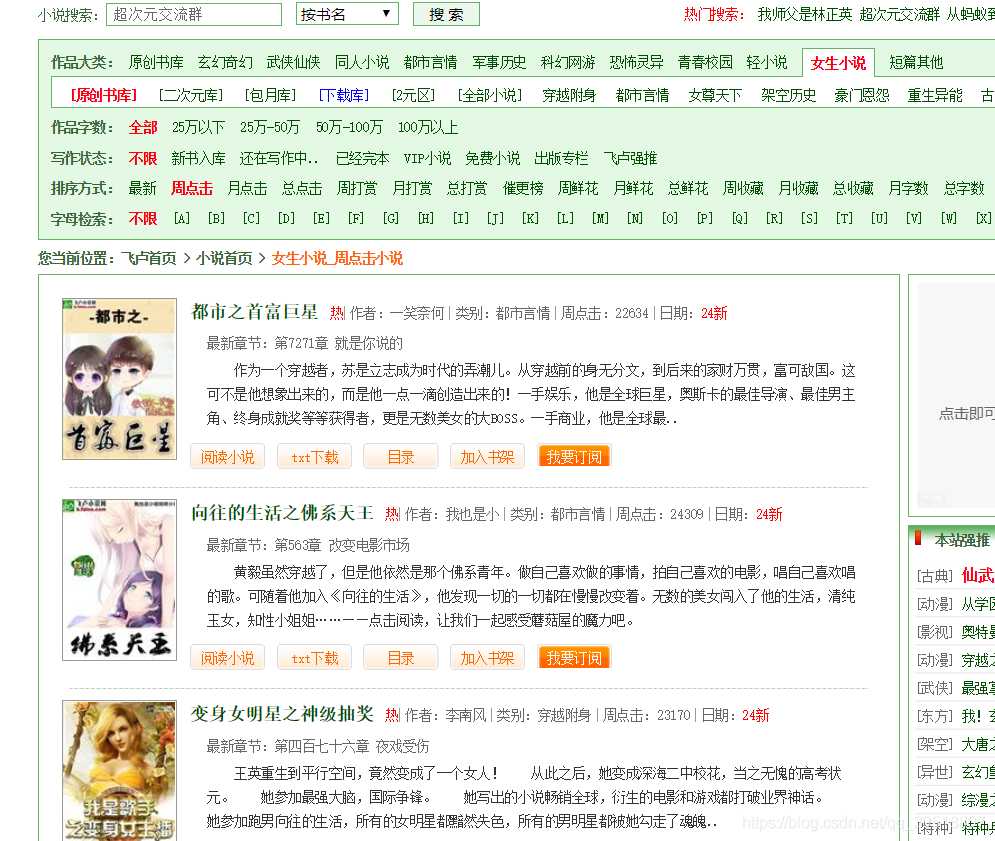995x841 pixels.
Task: Open 向往的生活之佛系天王 cover thumbnail
Action: click(119, 580)
